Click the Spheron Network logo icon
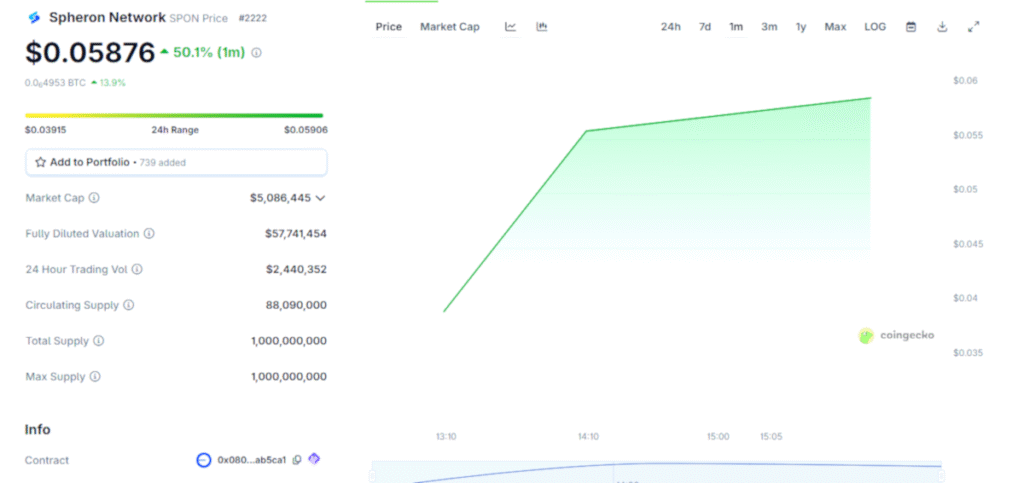 [34, 18]
